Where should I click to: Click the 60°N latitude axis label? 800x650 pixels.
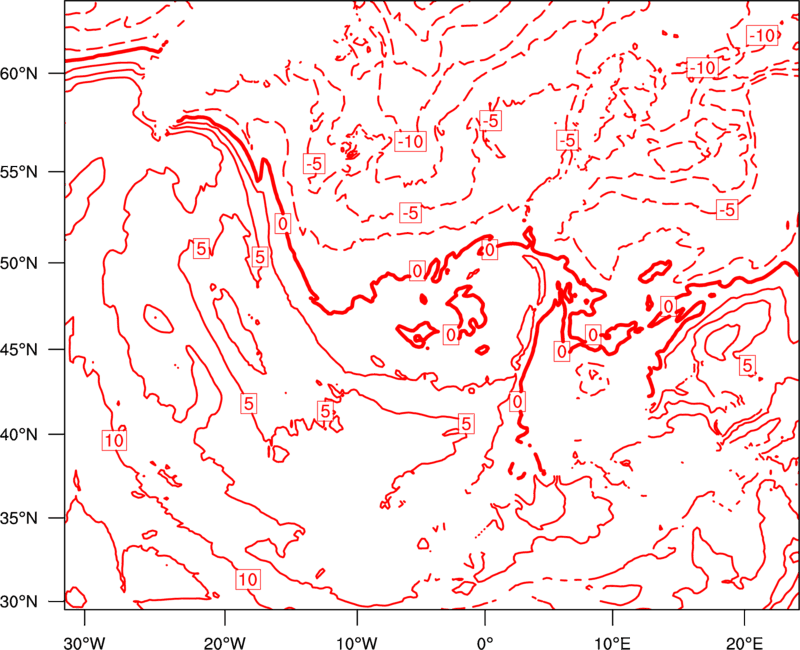(19, 74)
